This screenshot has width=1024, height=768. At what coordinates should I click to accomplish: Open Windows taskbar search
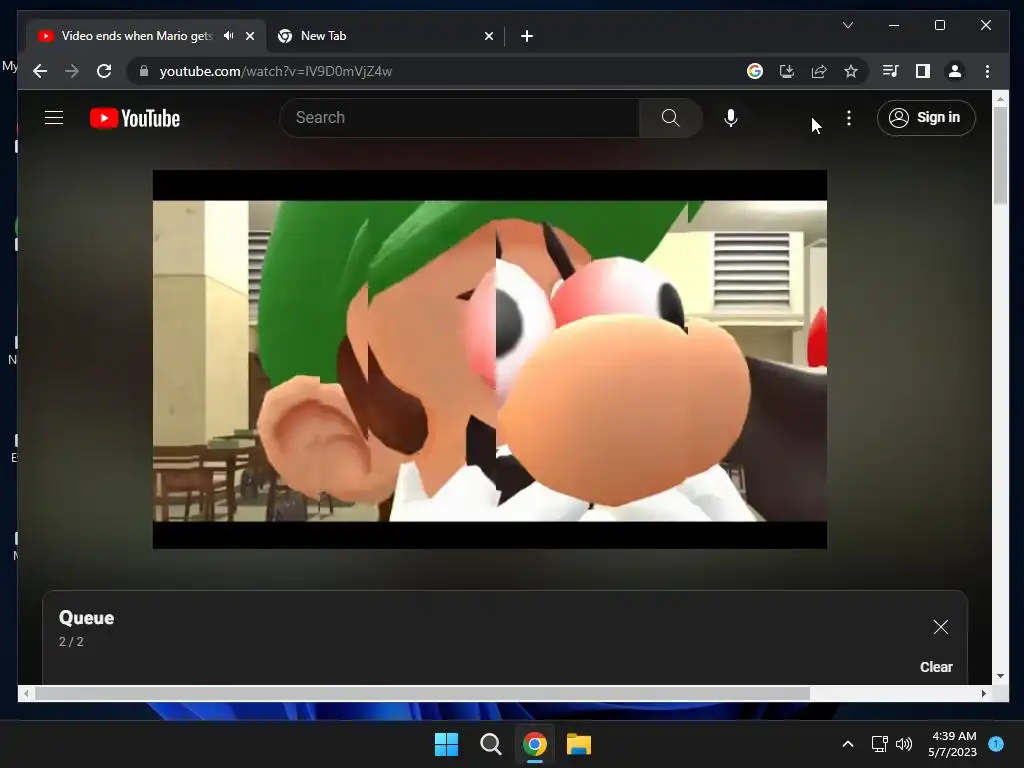[x=490, y=744]
